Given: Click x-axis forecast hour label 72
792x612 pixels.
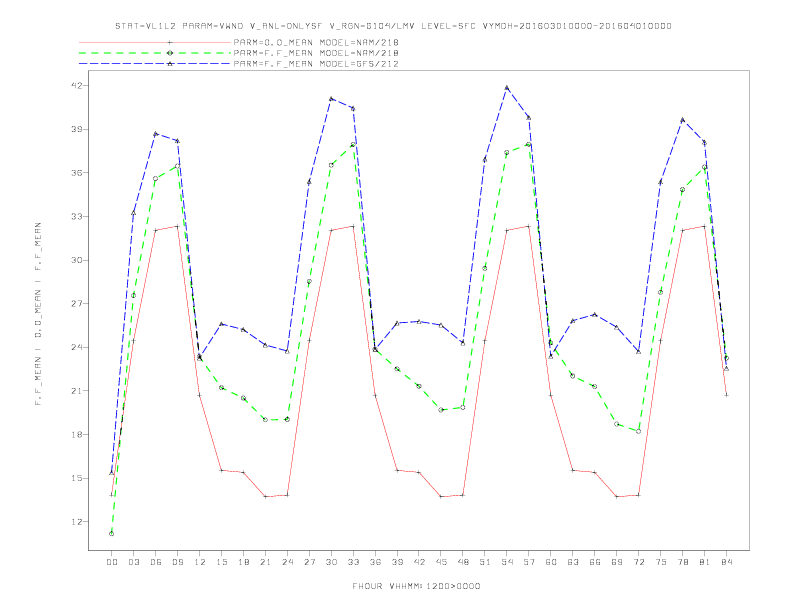Looking at the screenshot, I should click(x=638, y=562).
